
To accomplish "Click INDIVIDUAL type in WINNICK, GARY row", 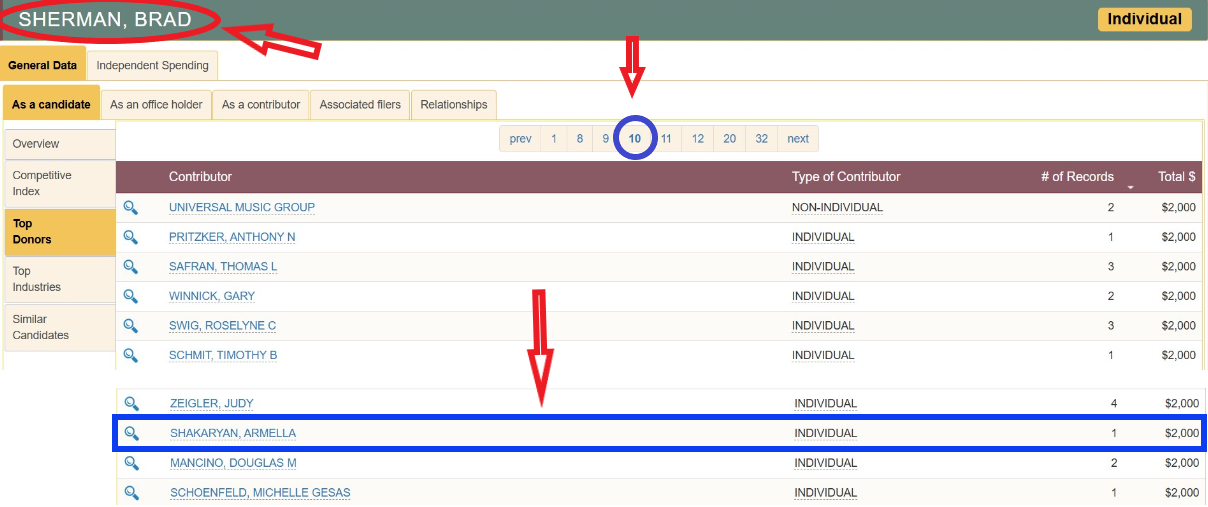I will [823, 296].
